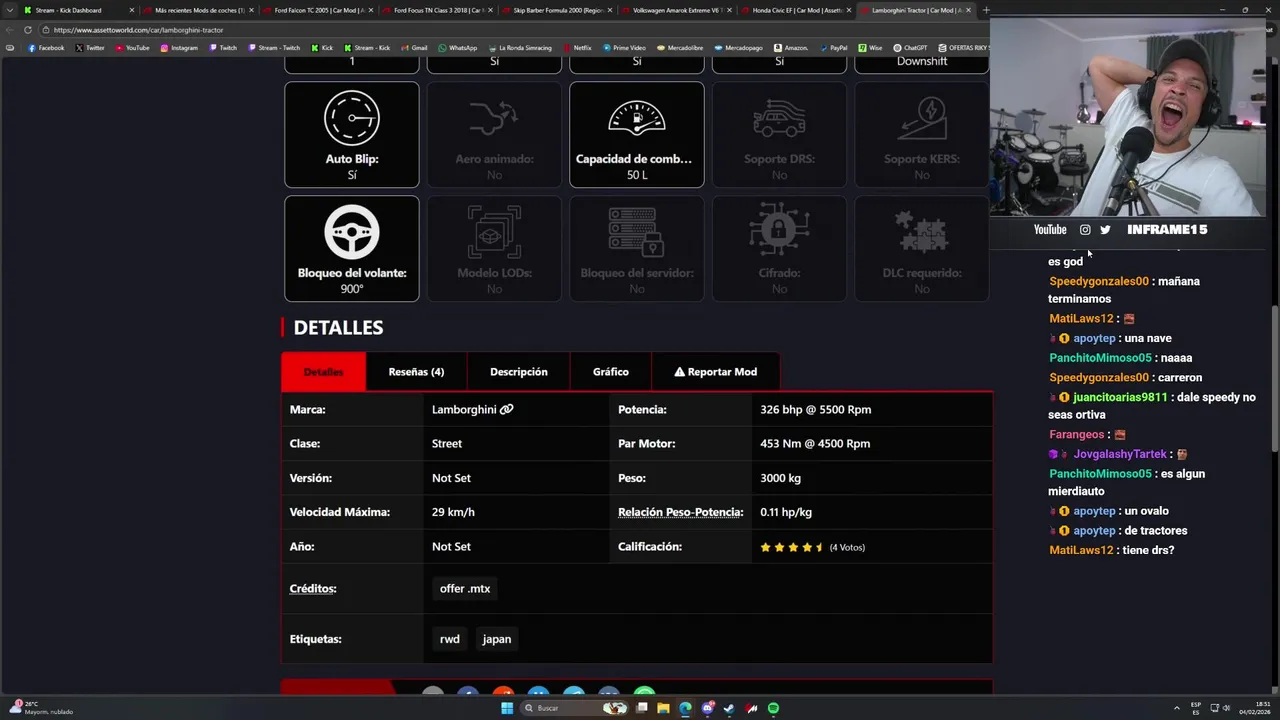Screen dimensions: 1280x720
Task: Switch to Stream - Kick Dashboard browser tab
Action: [x=78, y=10]
